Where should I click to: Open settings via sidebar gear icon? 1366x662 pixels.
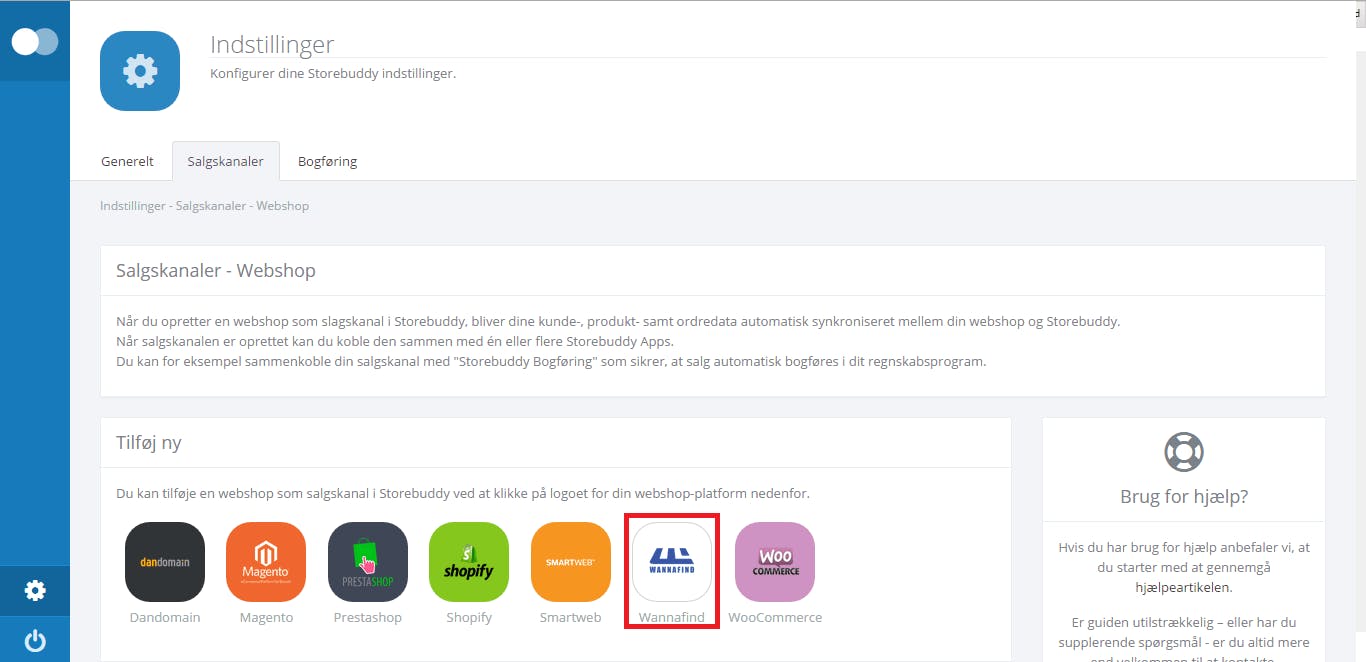click(35, 590)
